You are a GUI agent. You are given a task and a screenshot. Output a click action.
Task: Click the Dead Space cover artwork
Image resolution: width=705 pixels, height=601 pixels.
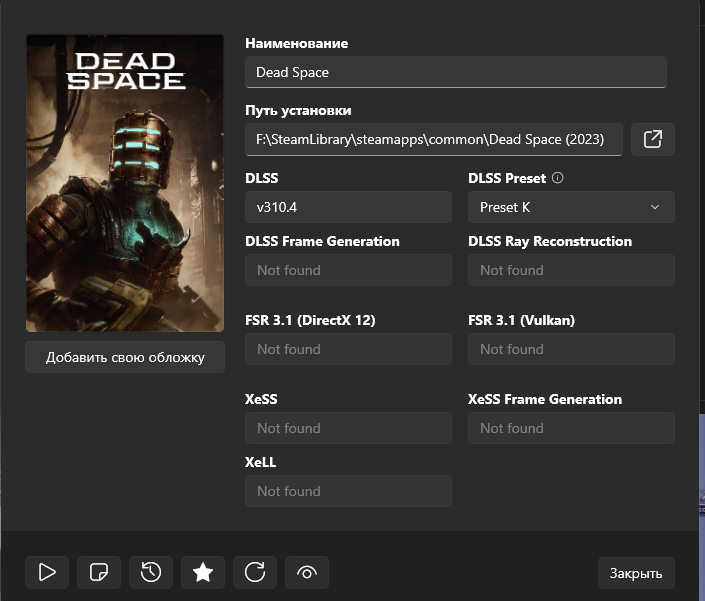coord(125,183)
